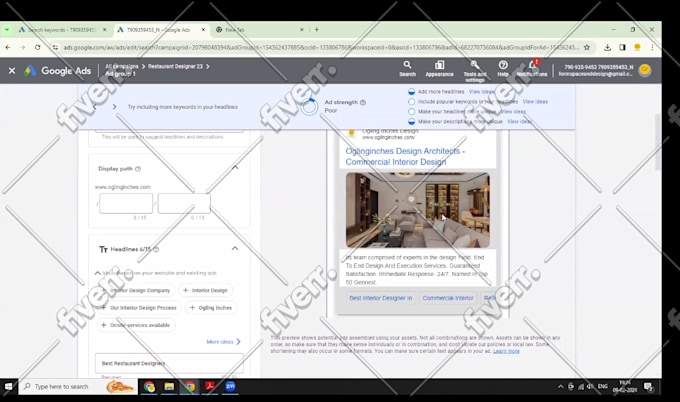
Task: Click Oglinginches Design Architects ad preview headline
Action: point(405,157)
